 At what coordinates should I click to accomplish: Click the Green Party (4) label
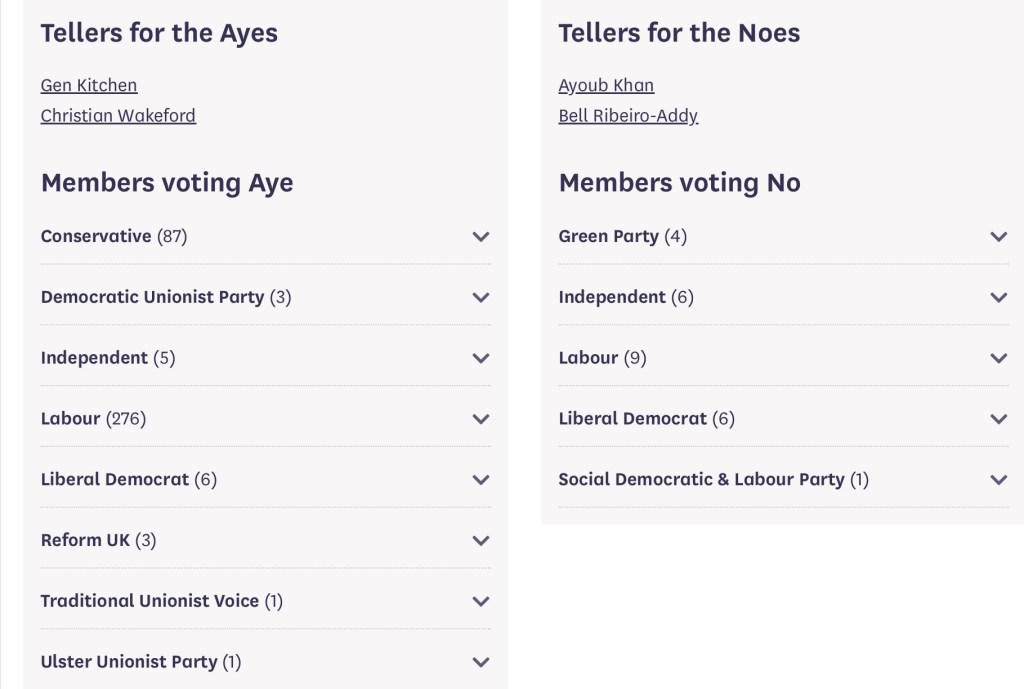click(x=622, y=236)
